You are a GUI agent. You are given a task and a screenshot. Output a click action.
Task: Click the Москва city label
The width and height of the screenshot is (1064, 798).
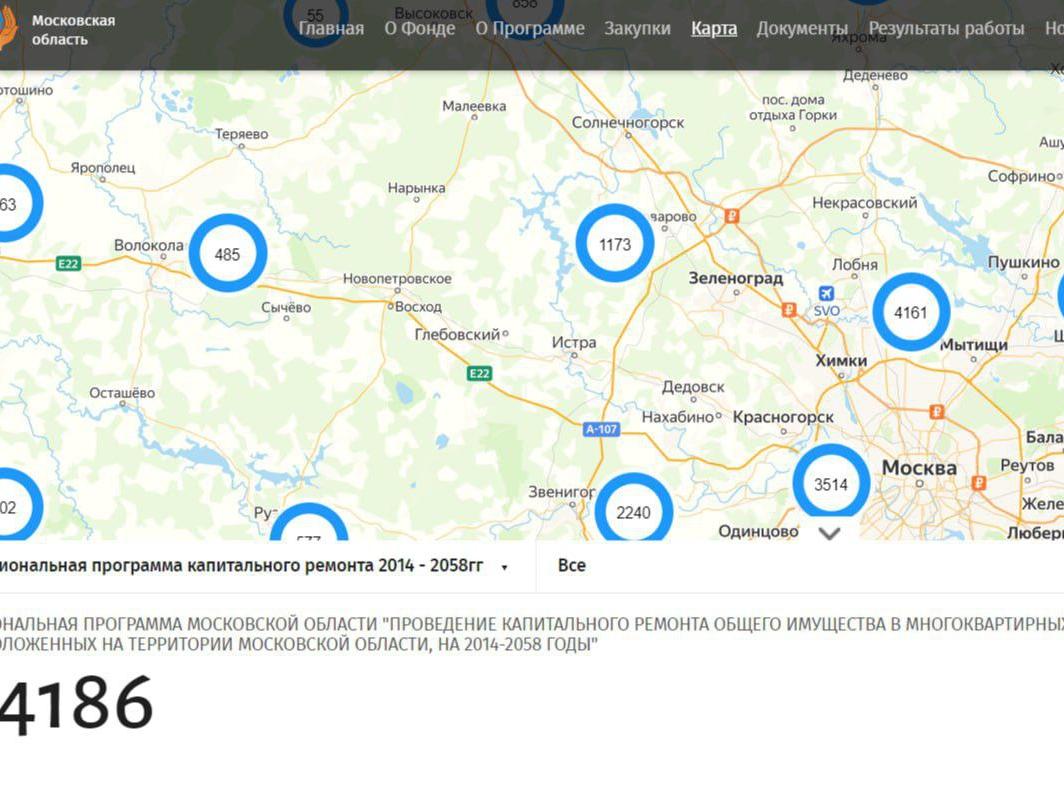pyautogui.click(x=919, y=468)
